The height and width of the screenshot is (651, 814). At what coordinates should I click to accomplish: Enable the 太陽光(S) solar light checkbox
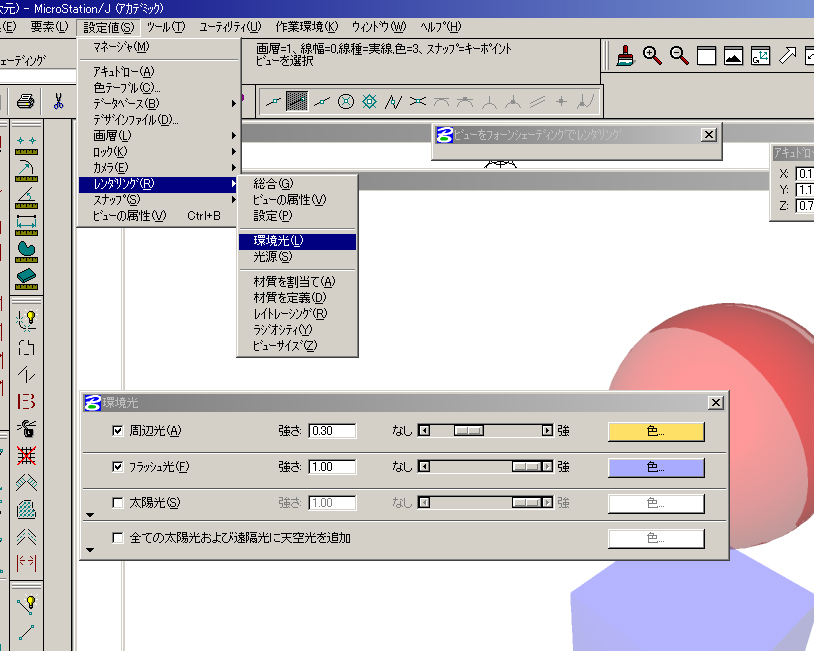tap(118, 503)
